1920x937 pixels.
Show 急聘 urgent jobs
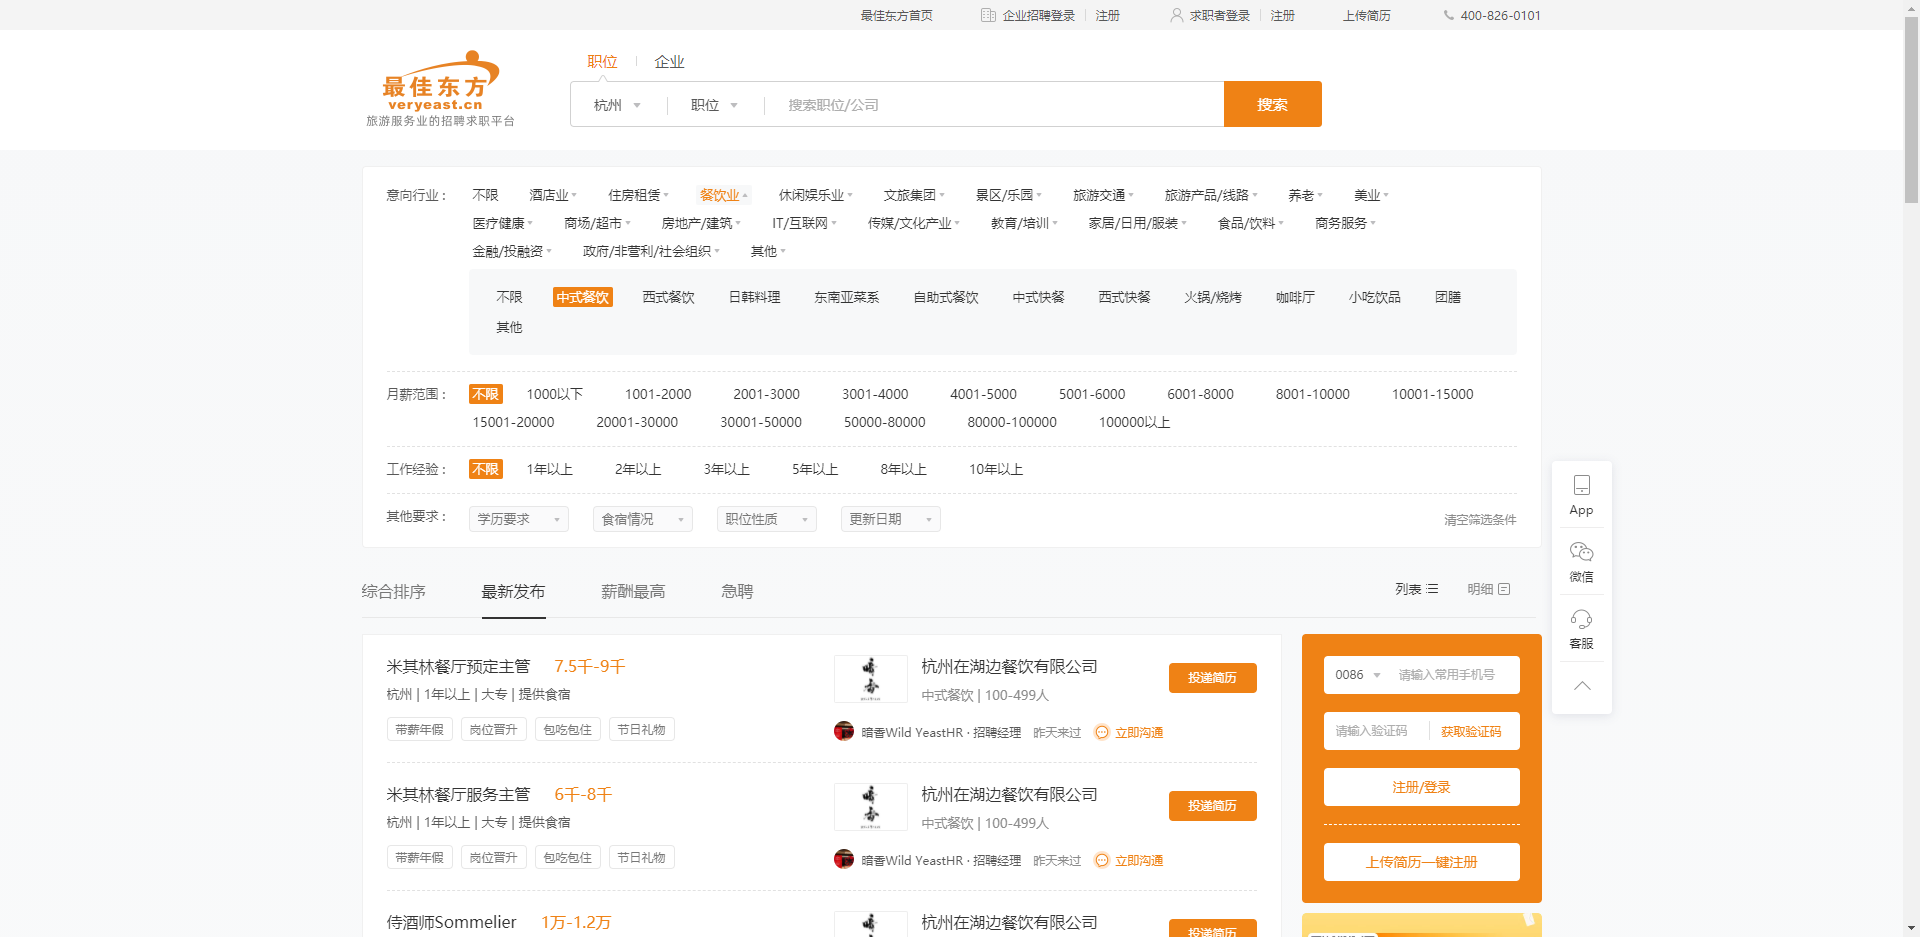tap(737, 591)
